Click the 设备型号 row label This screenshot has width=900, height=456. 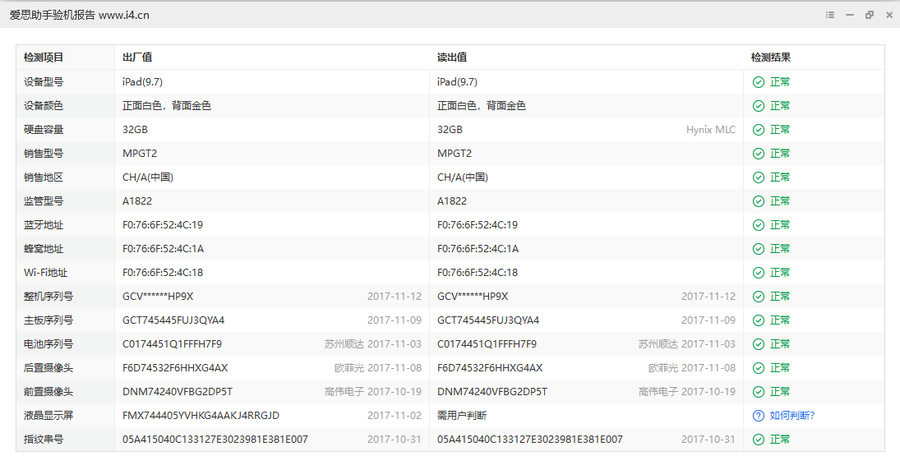(x=44, y=82)
